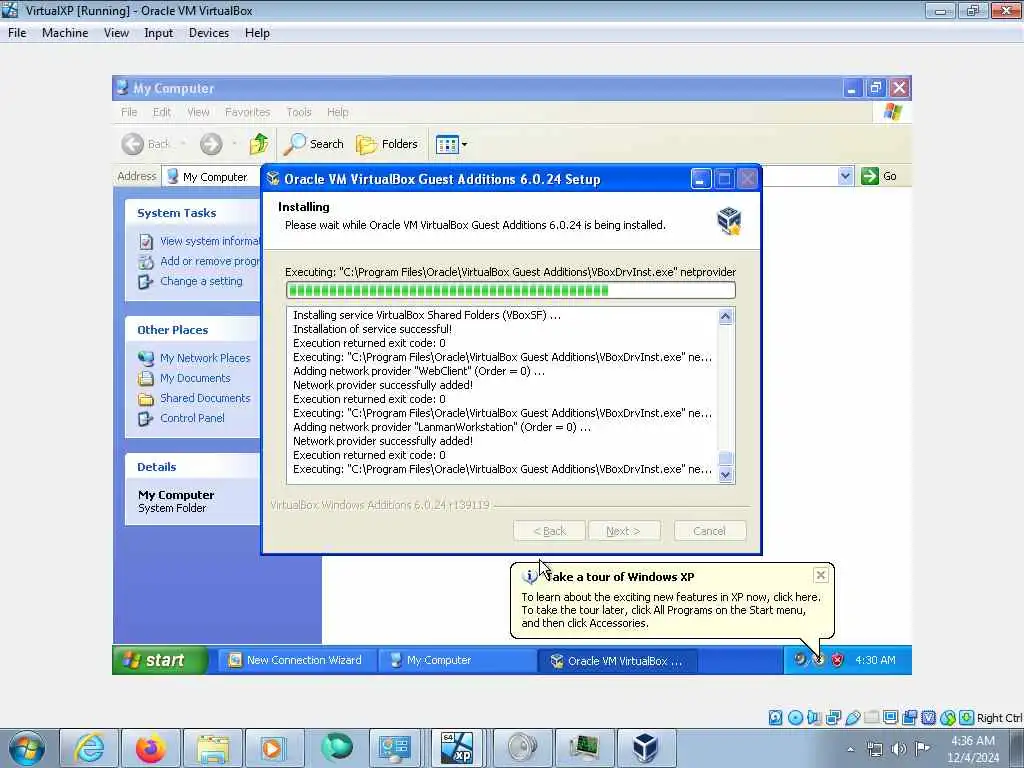The width and height of the screenshot is (1024, 768).
Task: Click the recording status icon
Action: (x=909, y=718)
